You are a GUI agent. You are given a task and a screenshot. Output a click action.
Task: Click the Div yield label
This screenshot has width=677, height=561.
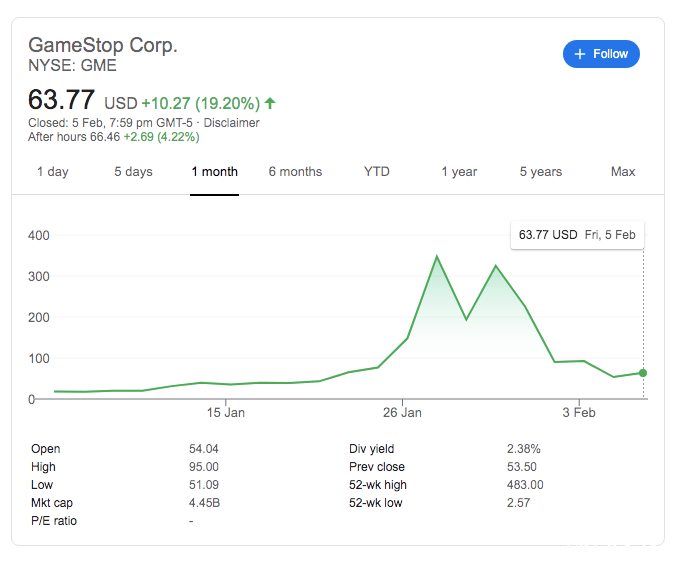coord(371,449)
